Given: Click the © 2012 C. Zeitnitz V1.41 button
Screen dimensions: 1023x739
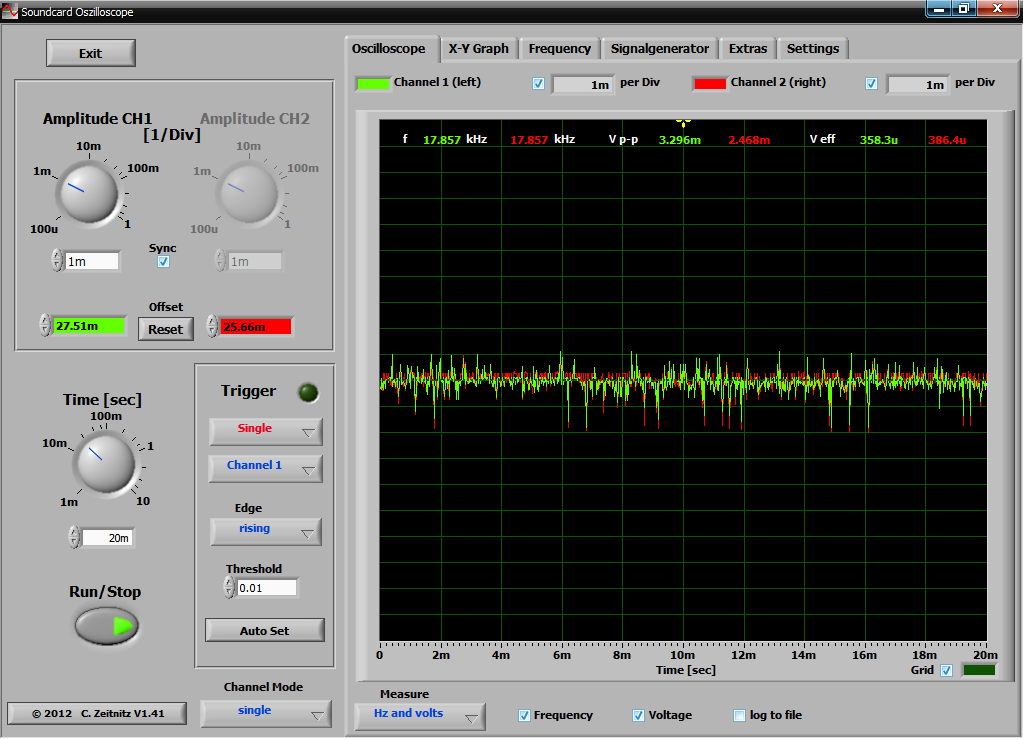Looking at the screenshot, I should [97, 714].
